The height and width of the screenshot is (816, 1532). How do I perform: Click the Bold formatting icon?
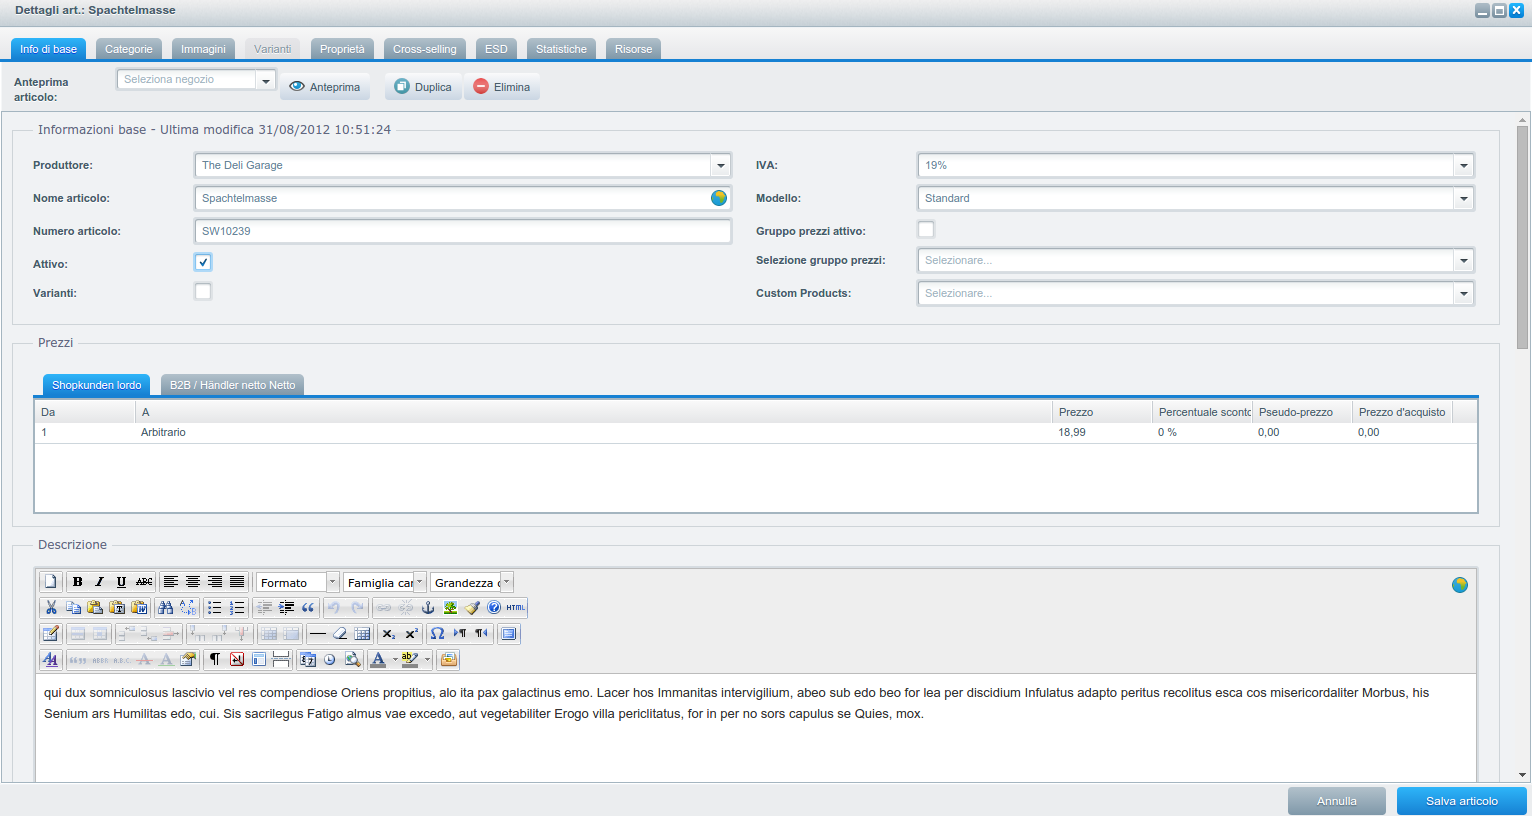[77, 582]
